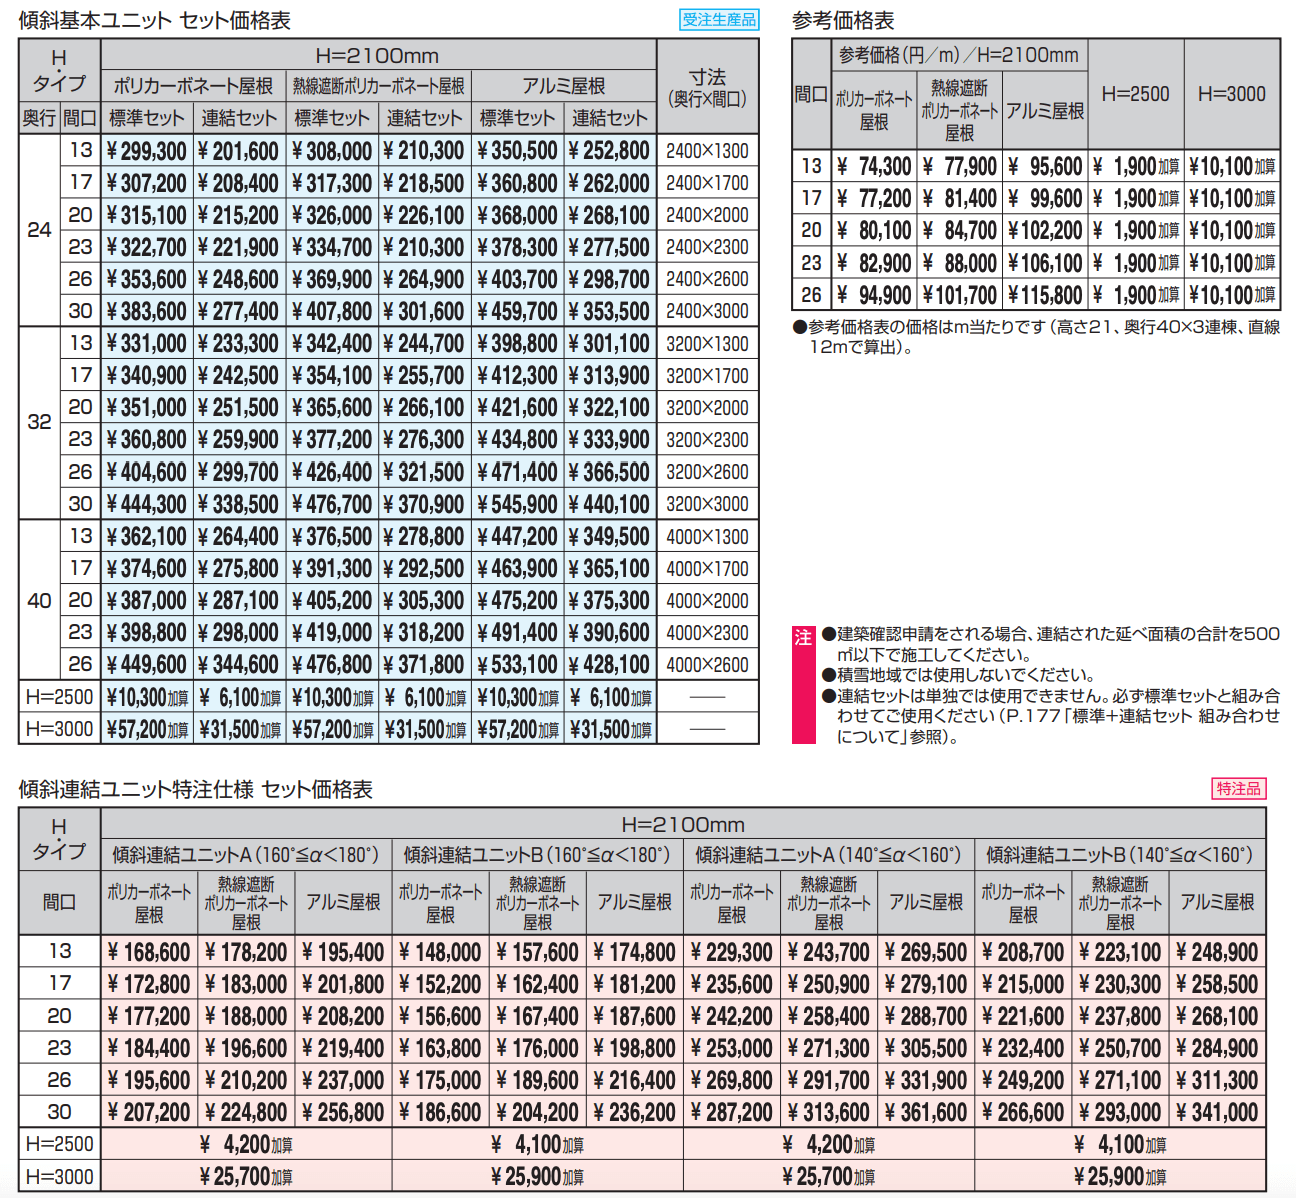The image size is (1296, 1198).
Task: Select the ¥341,000 price cell
Action: 1217,1112
